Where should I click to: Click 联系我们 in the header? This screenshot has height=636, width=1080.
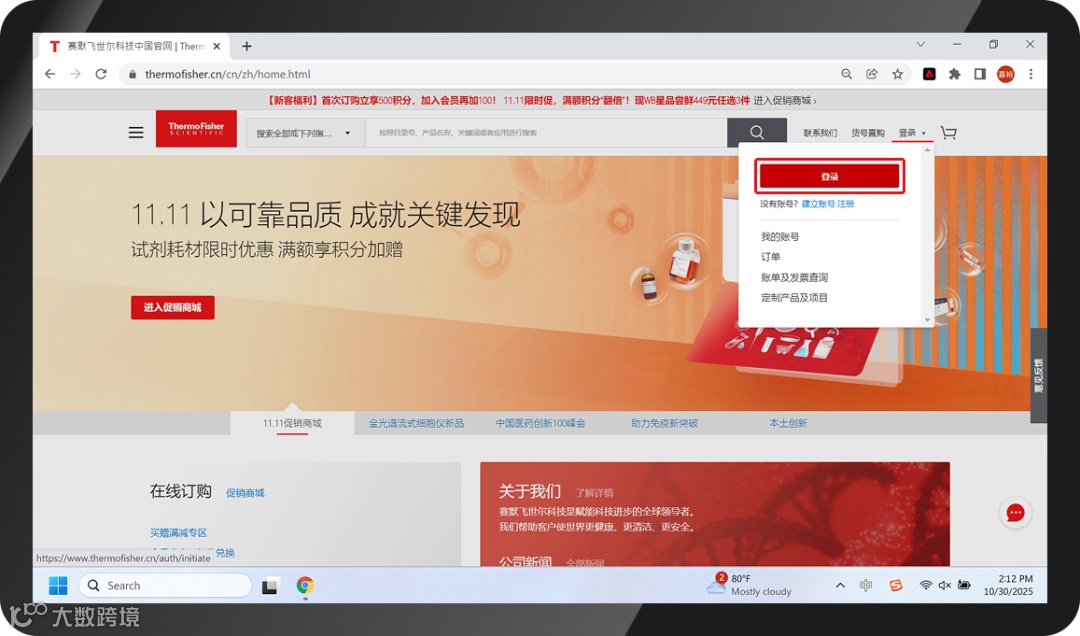[x=820, y=133]
